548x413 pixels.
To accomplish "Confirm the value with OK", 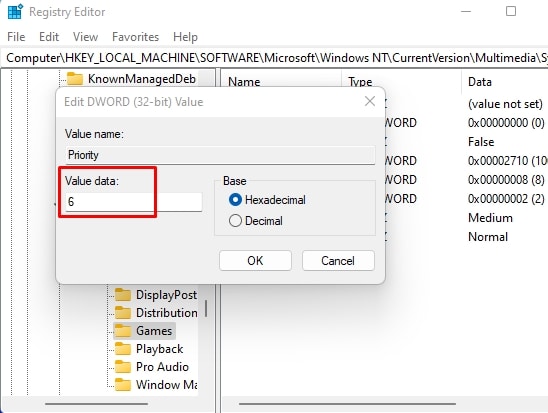I will [255, 261].
